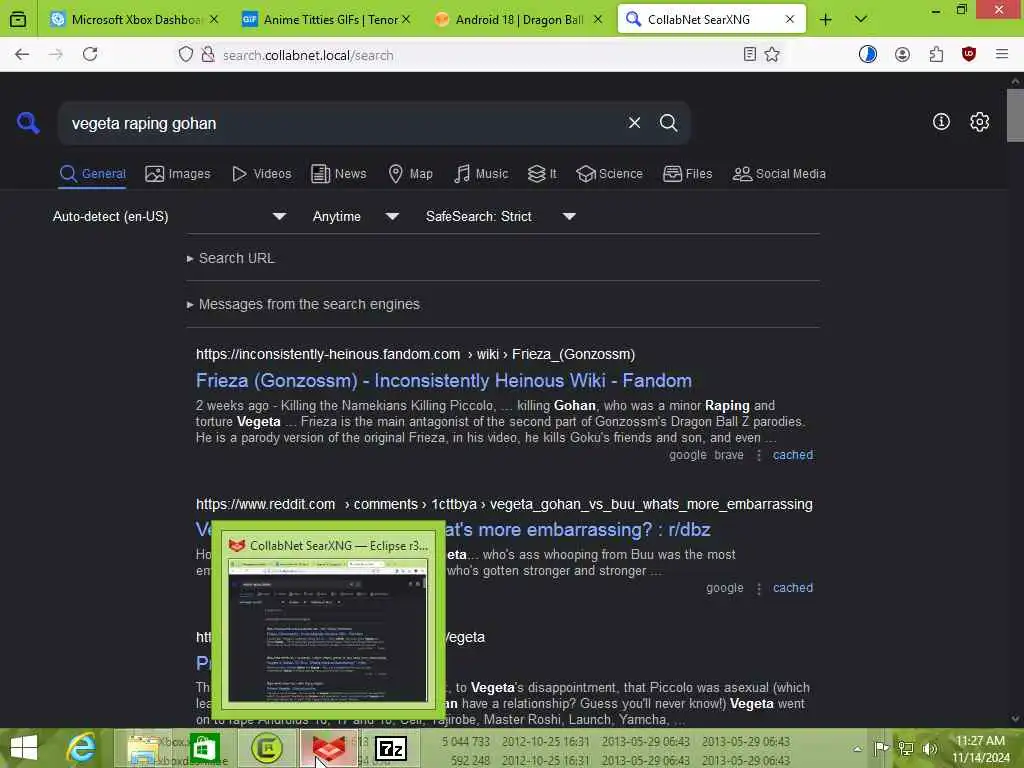Open Frieza (Gonzossm) Fandom wiki result
The width and height of the screenshot is (1024, 768).
tap(444, 380)
